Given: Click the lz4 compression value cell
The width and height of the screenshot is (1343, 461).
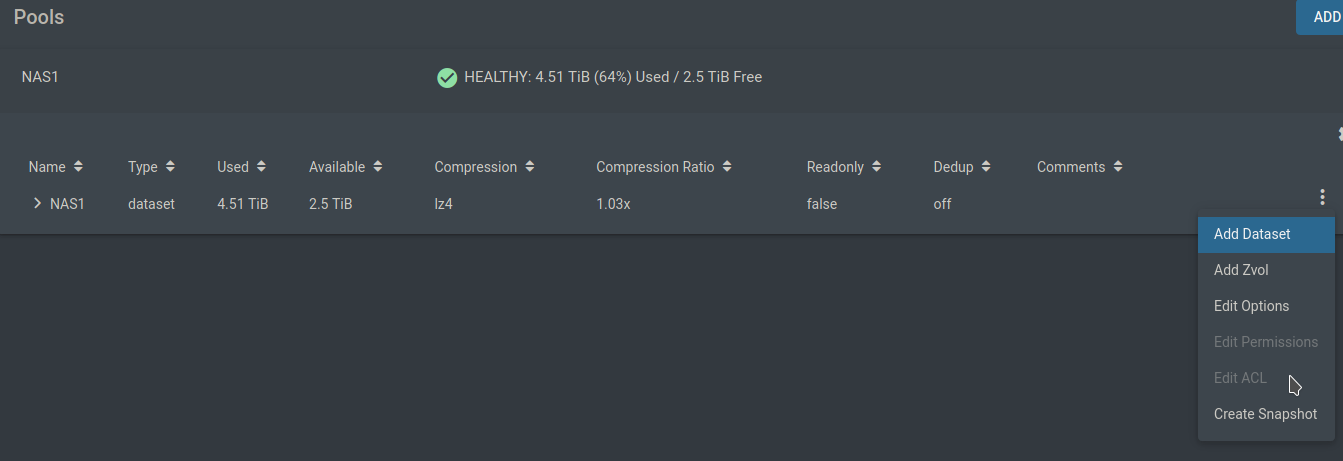Looking at the screenshot, I should point(443,204).
